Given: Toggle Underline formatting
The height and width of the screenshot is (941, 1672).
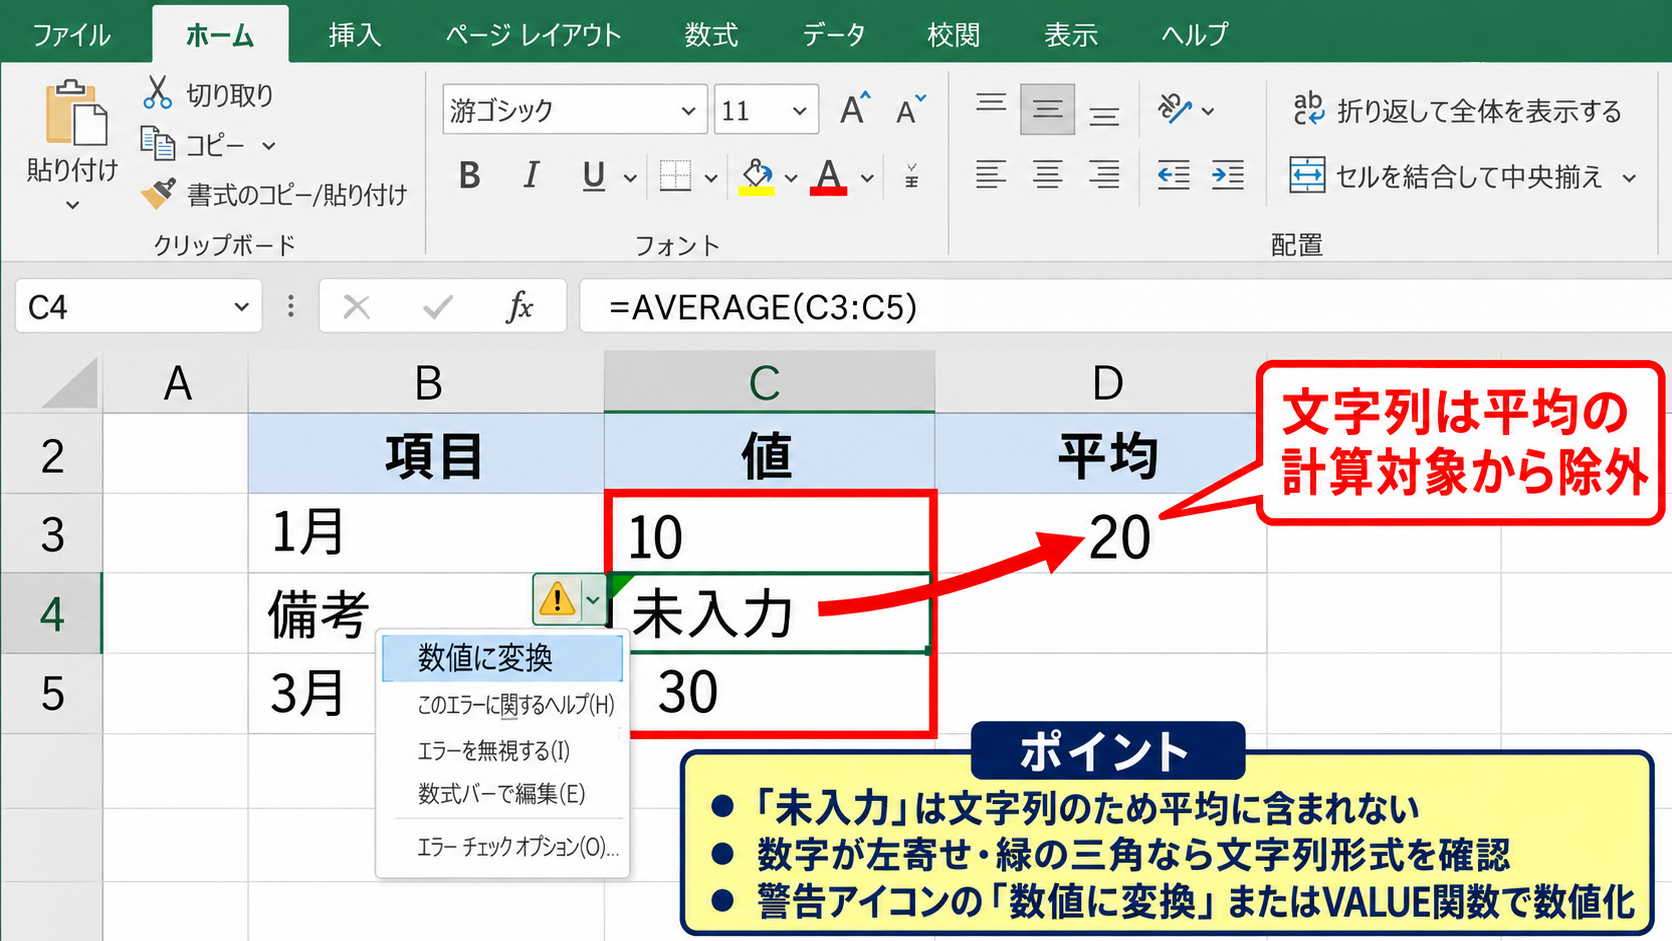Looking at the screenshot, I should point(593,176).
